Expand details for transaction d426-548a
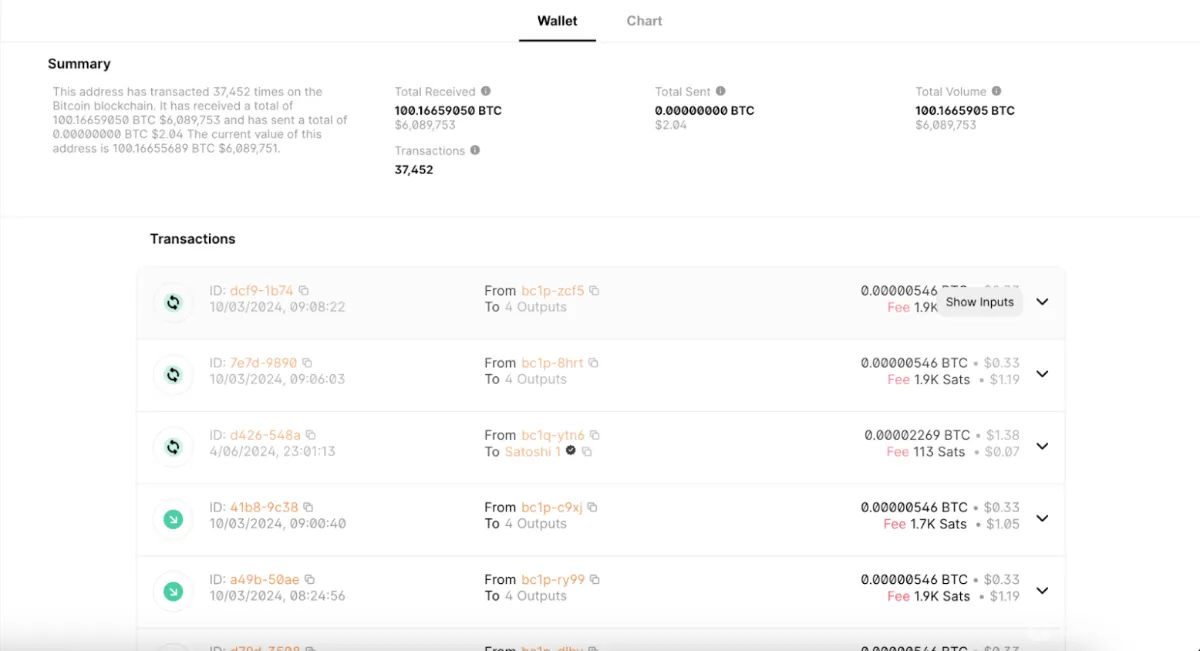Viewport: 1200px width, 651px height. point(1042,446)
